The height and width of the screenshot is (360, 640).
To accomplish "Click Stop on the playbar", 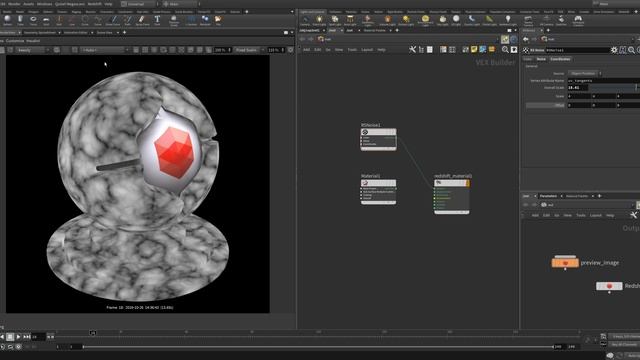I will tap(10, 337).
